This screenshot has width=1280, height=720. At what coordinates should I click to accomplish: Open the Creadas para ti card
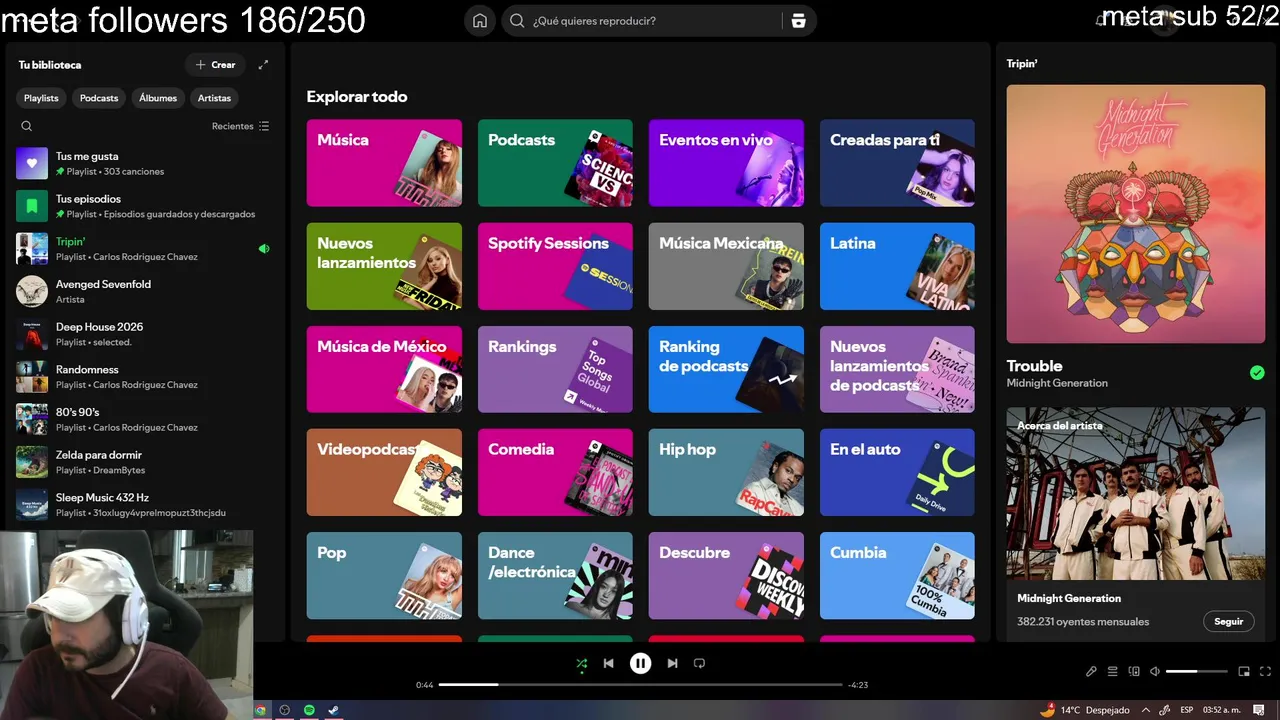coord(897,163)
